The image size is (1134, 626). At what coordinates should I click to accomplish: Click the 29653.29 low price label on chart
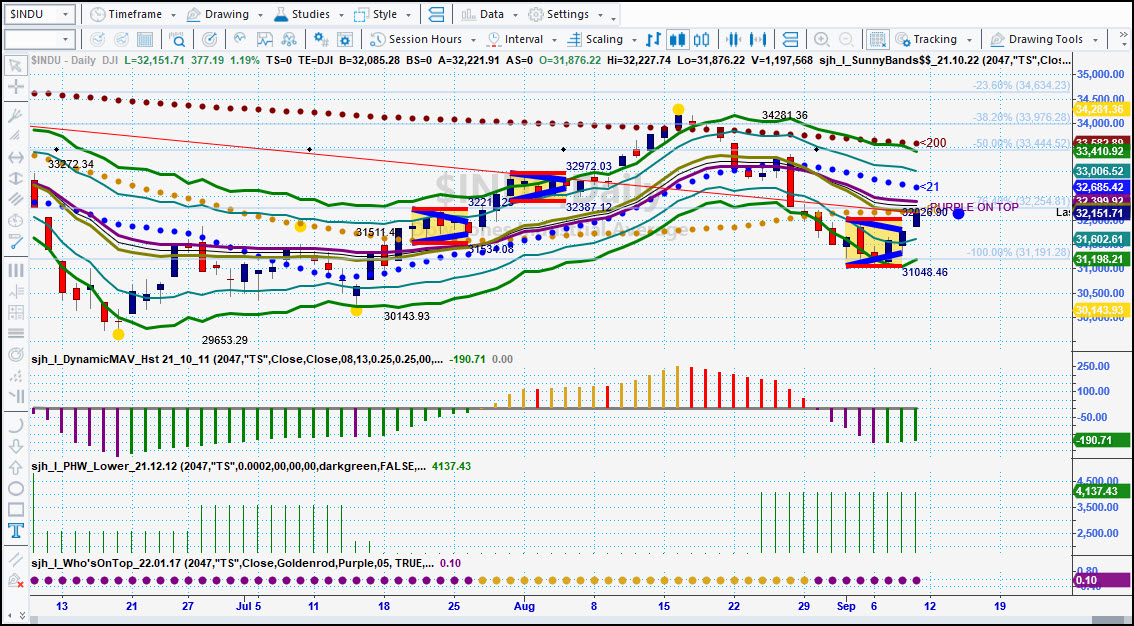[225, 340]
